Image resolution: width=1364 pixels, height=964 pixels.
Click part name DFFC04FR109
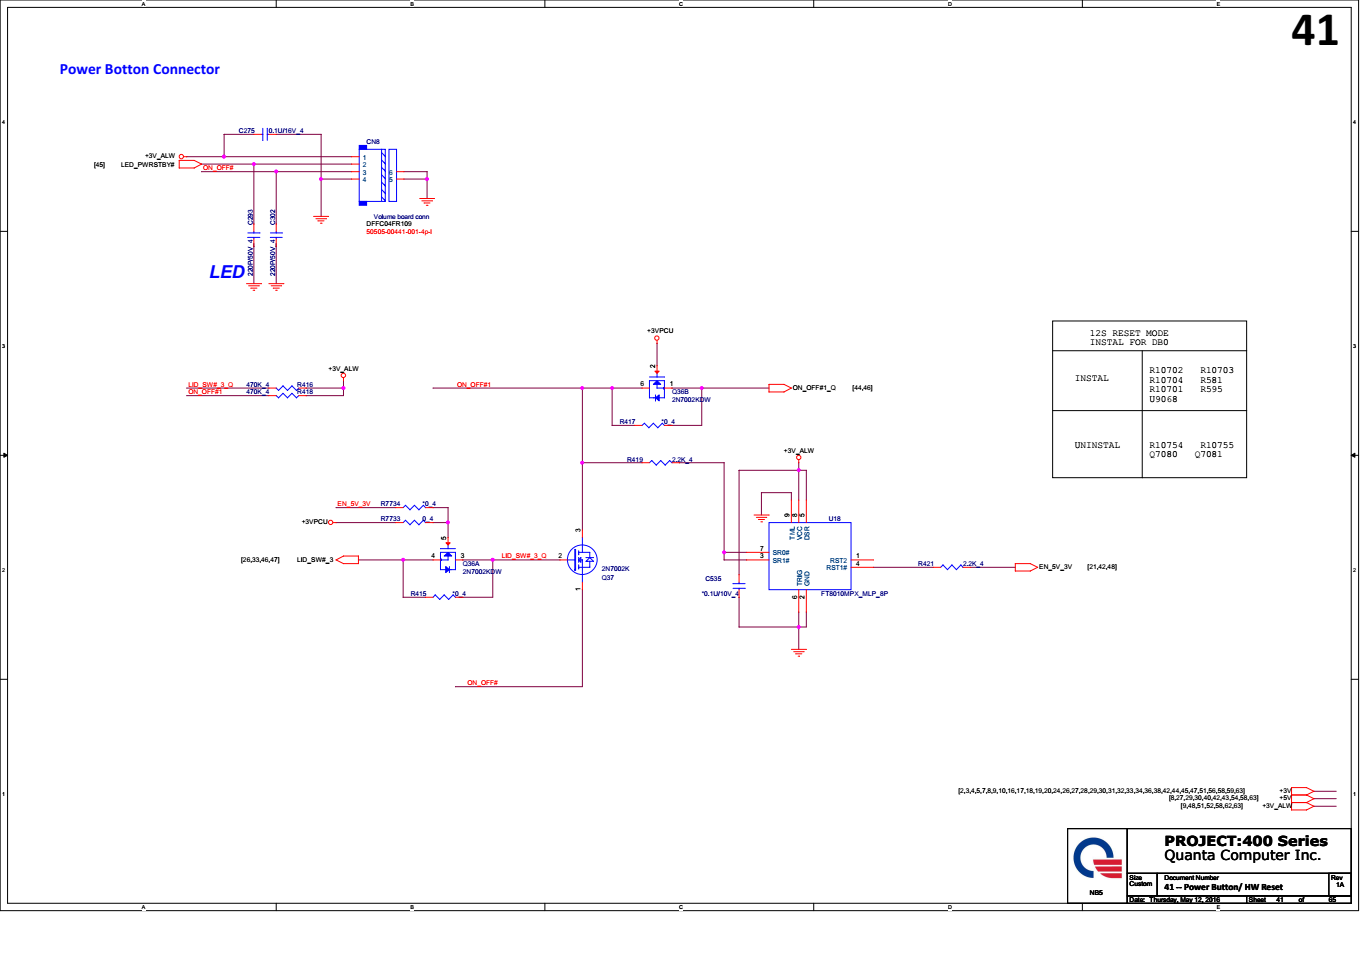pos(389,224)
